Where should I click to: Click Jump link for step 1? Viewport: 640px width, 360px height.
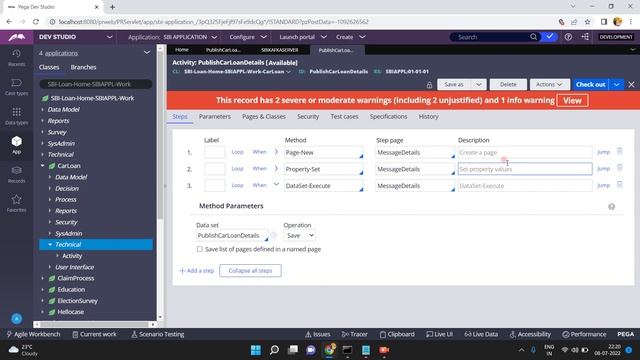tap(603, 152)
